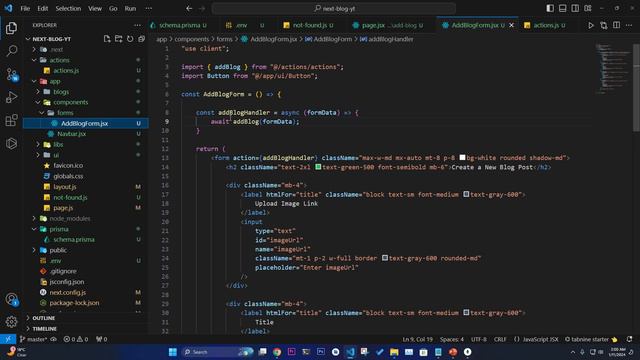The width and height of the screenshot is (640, 360).
Task: Click the next-blog-yt command center search
Action: pos(333,8)
